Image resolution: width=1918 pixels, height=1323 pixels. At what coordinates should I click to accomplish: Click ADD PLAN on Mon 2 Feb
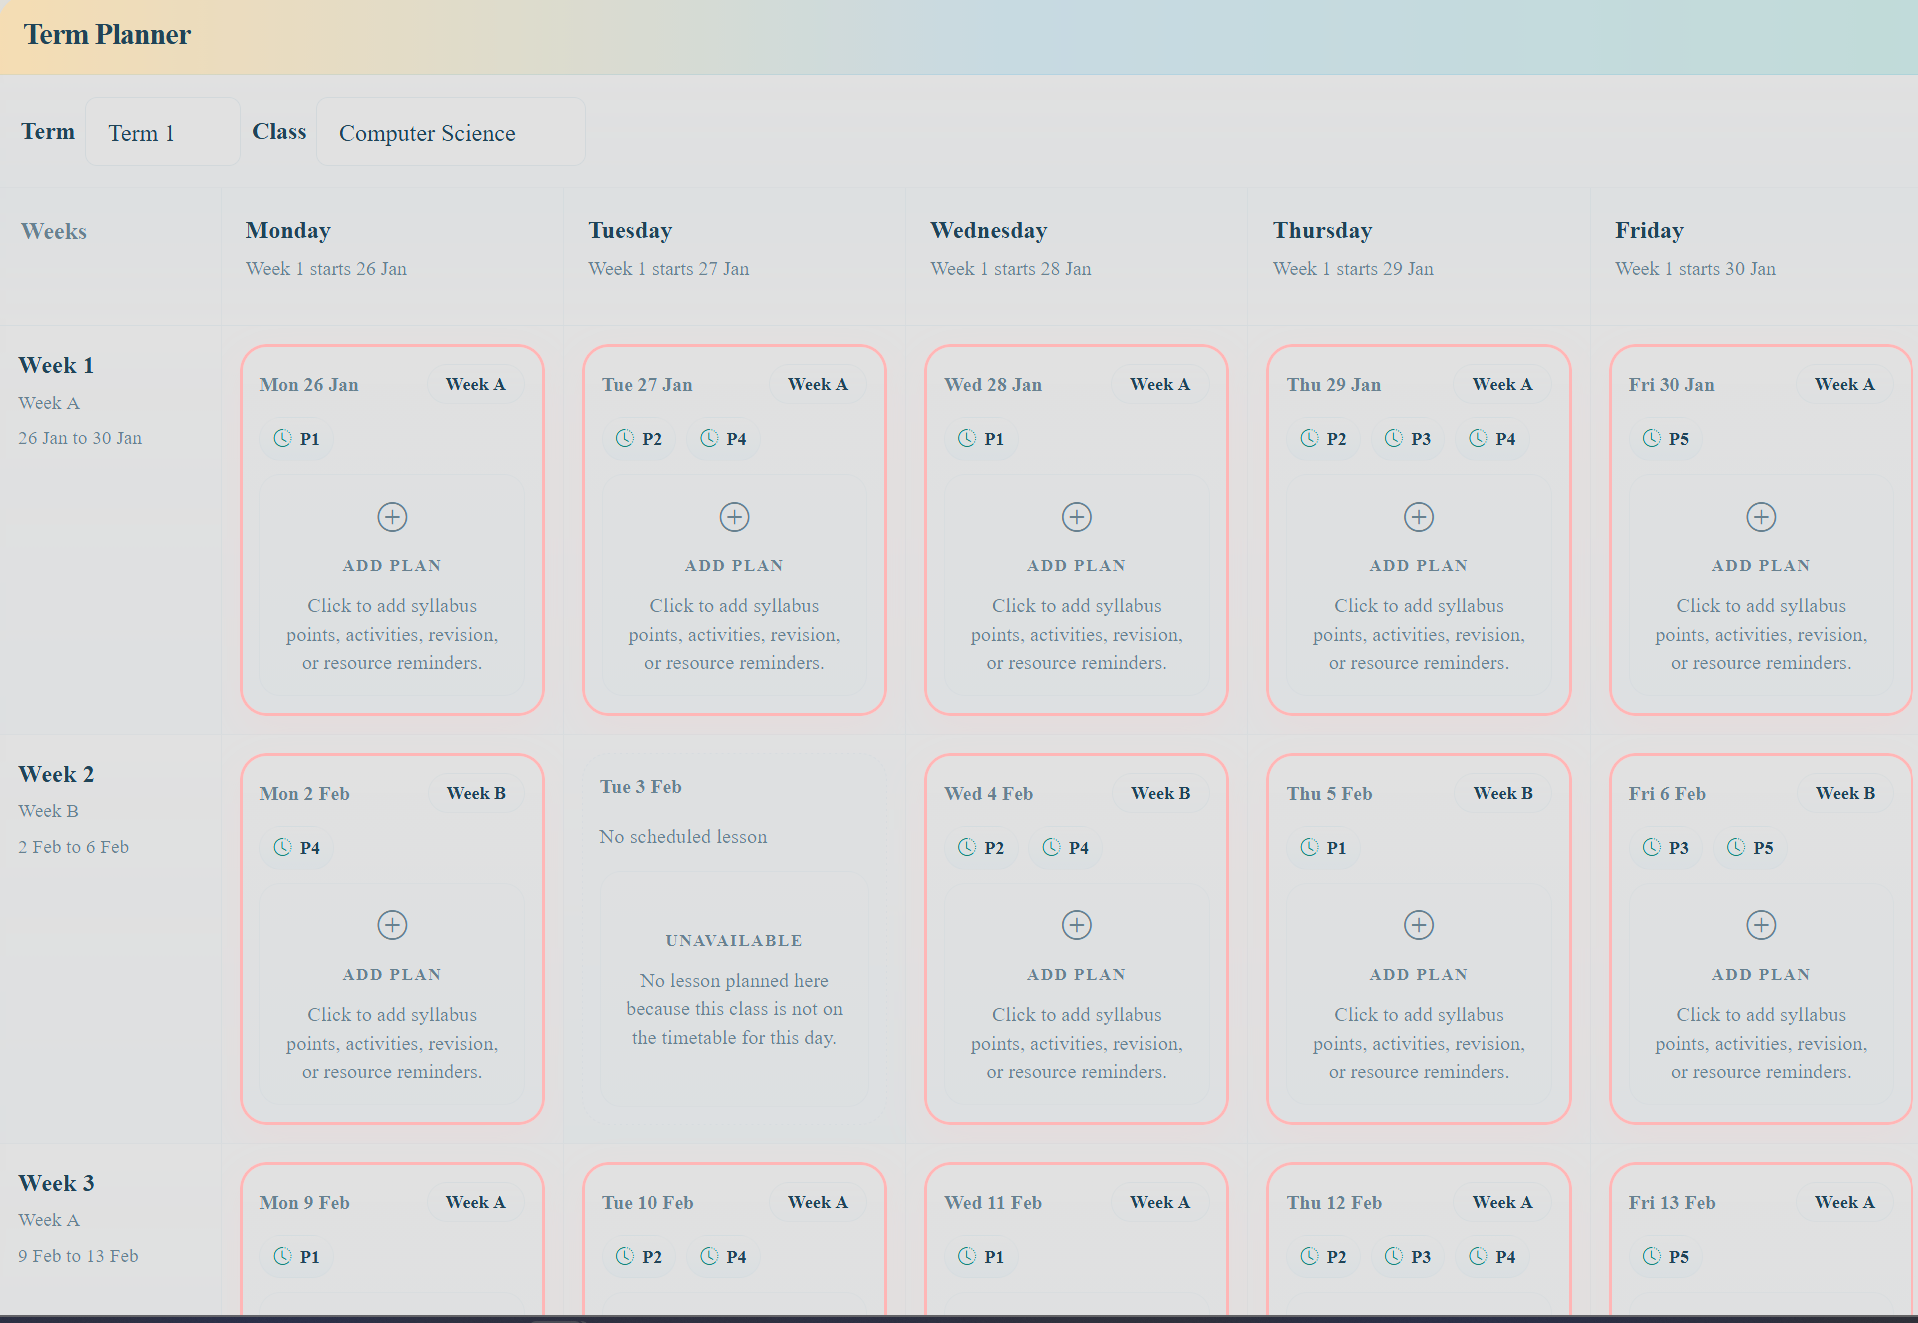pos(391,973)
